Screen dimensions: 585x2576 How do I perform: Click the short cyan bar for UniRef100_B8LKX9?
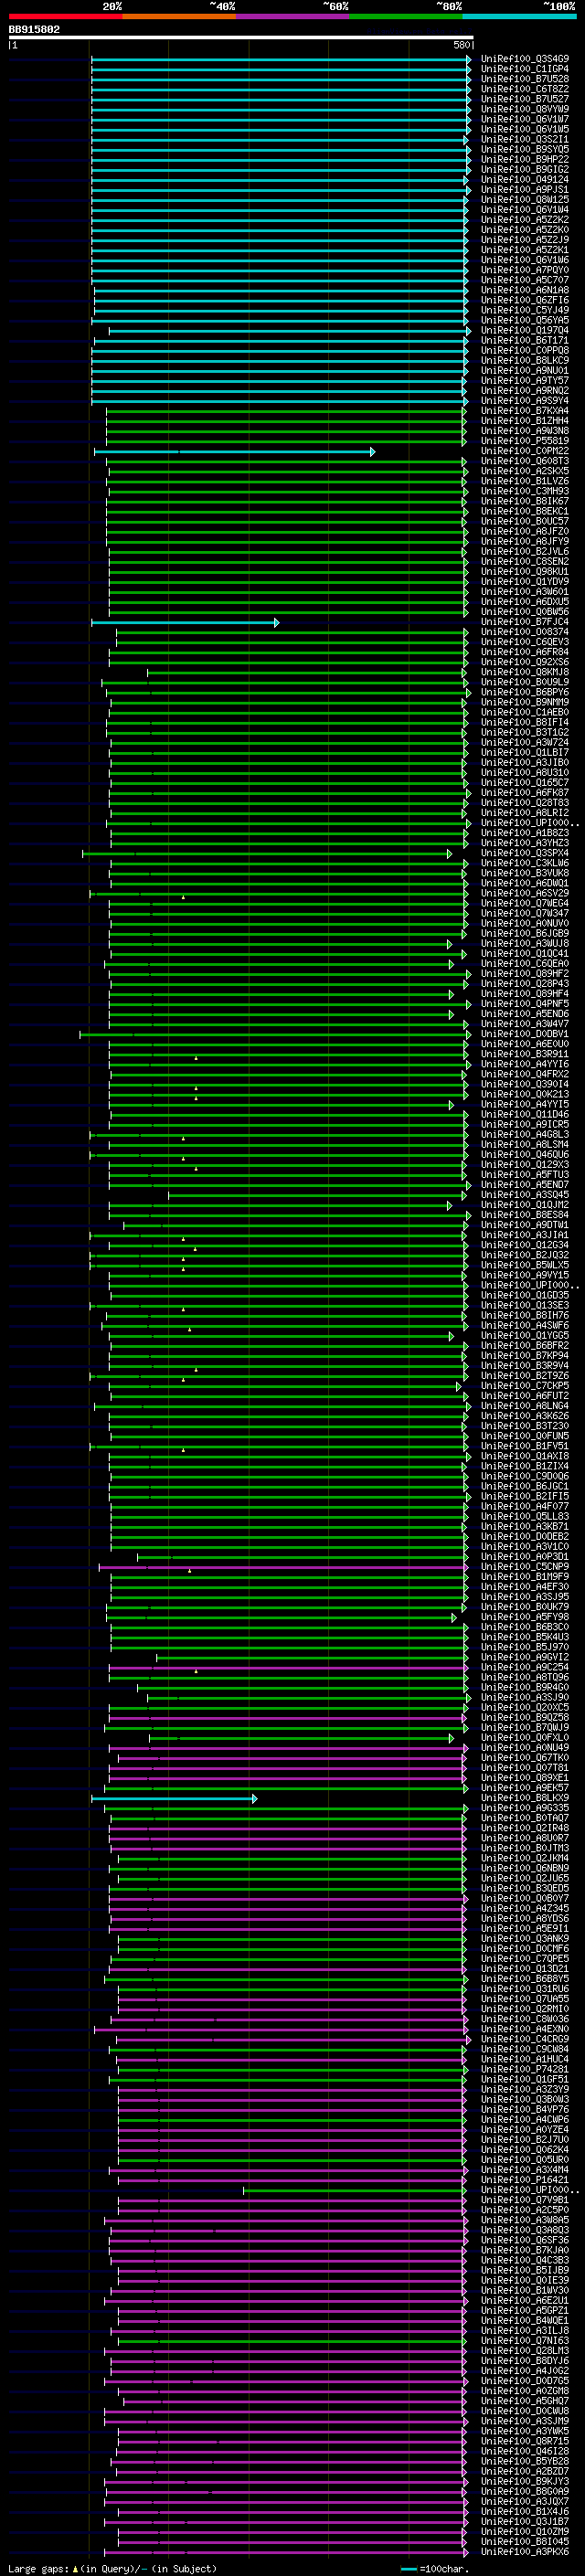coord(174,1799)
